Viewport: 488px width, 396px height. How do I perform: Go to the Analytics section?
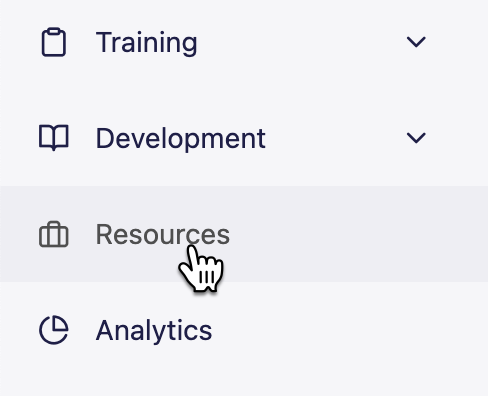[244, 330]
